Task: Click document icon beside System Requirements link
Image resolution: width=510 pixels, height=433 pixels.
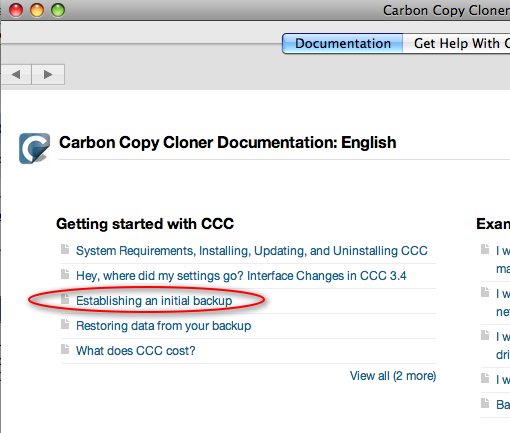Action: [x=65, y=249]
